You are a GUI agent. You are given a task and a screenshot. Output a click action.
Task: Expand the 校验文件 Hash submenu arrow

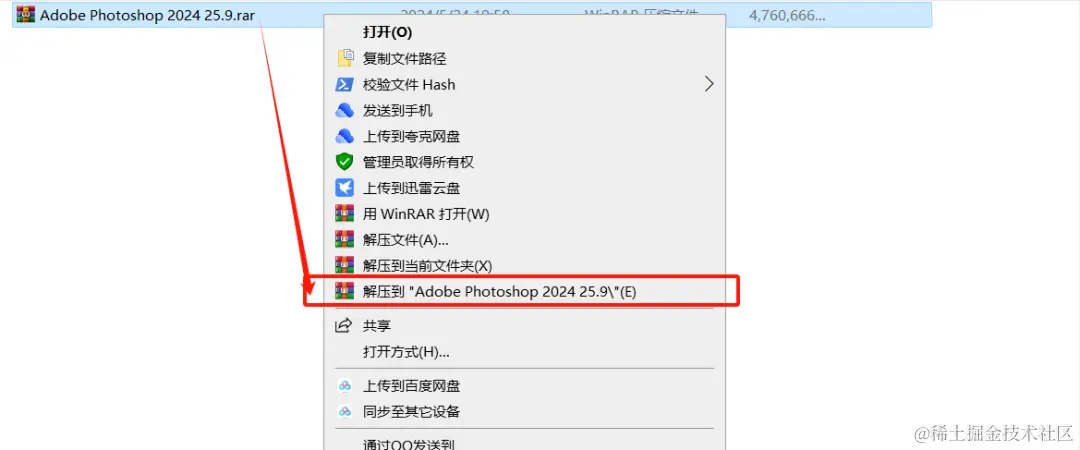(x=709, y=84)
